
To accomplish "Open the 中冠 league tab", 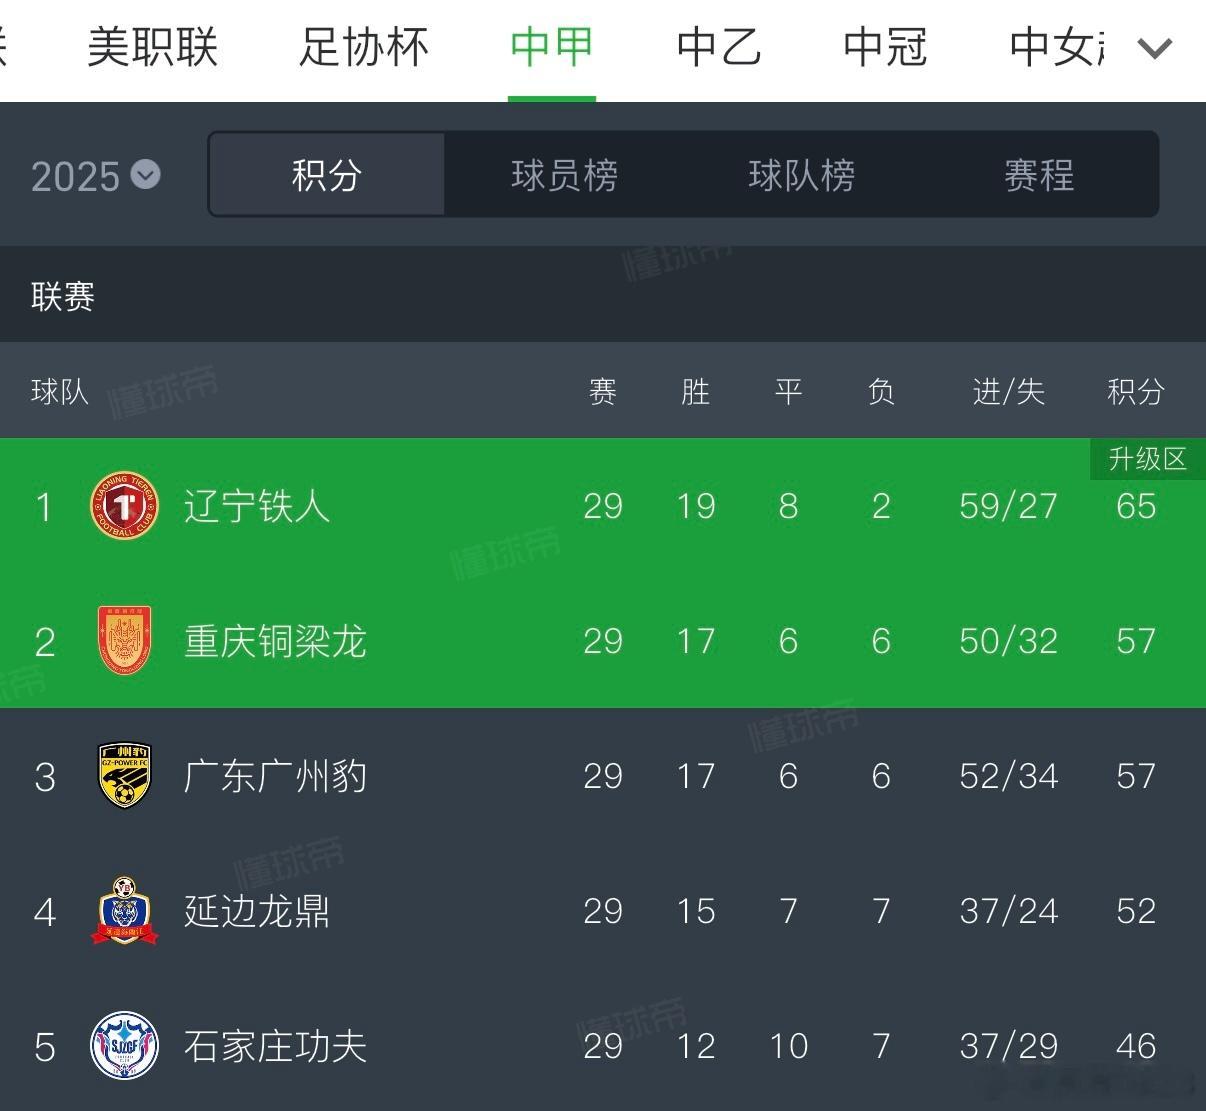I will (x=885, y=47).
